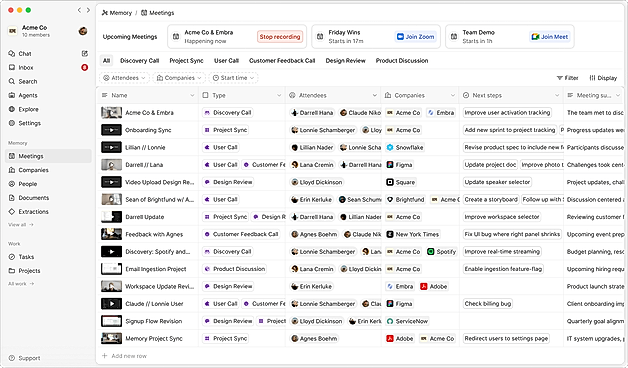Open the Projects folder icon

12,271
